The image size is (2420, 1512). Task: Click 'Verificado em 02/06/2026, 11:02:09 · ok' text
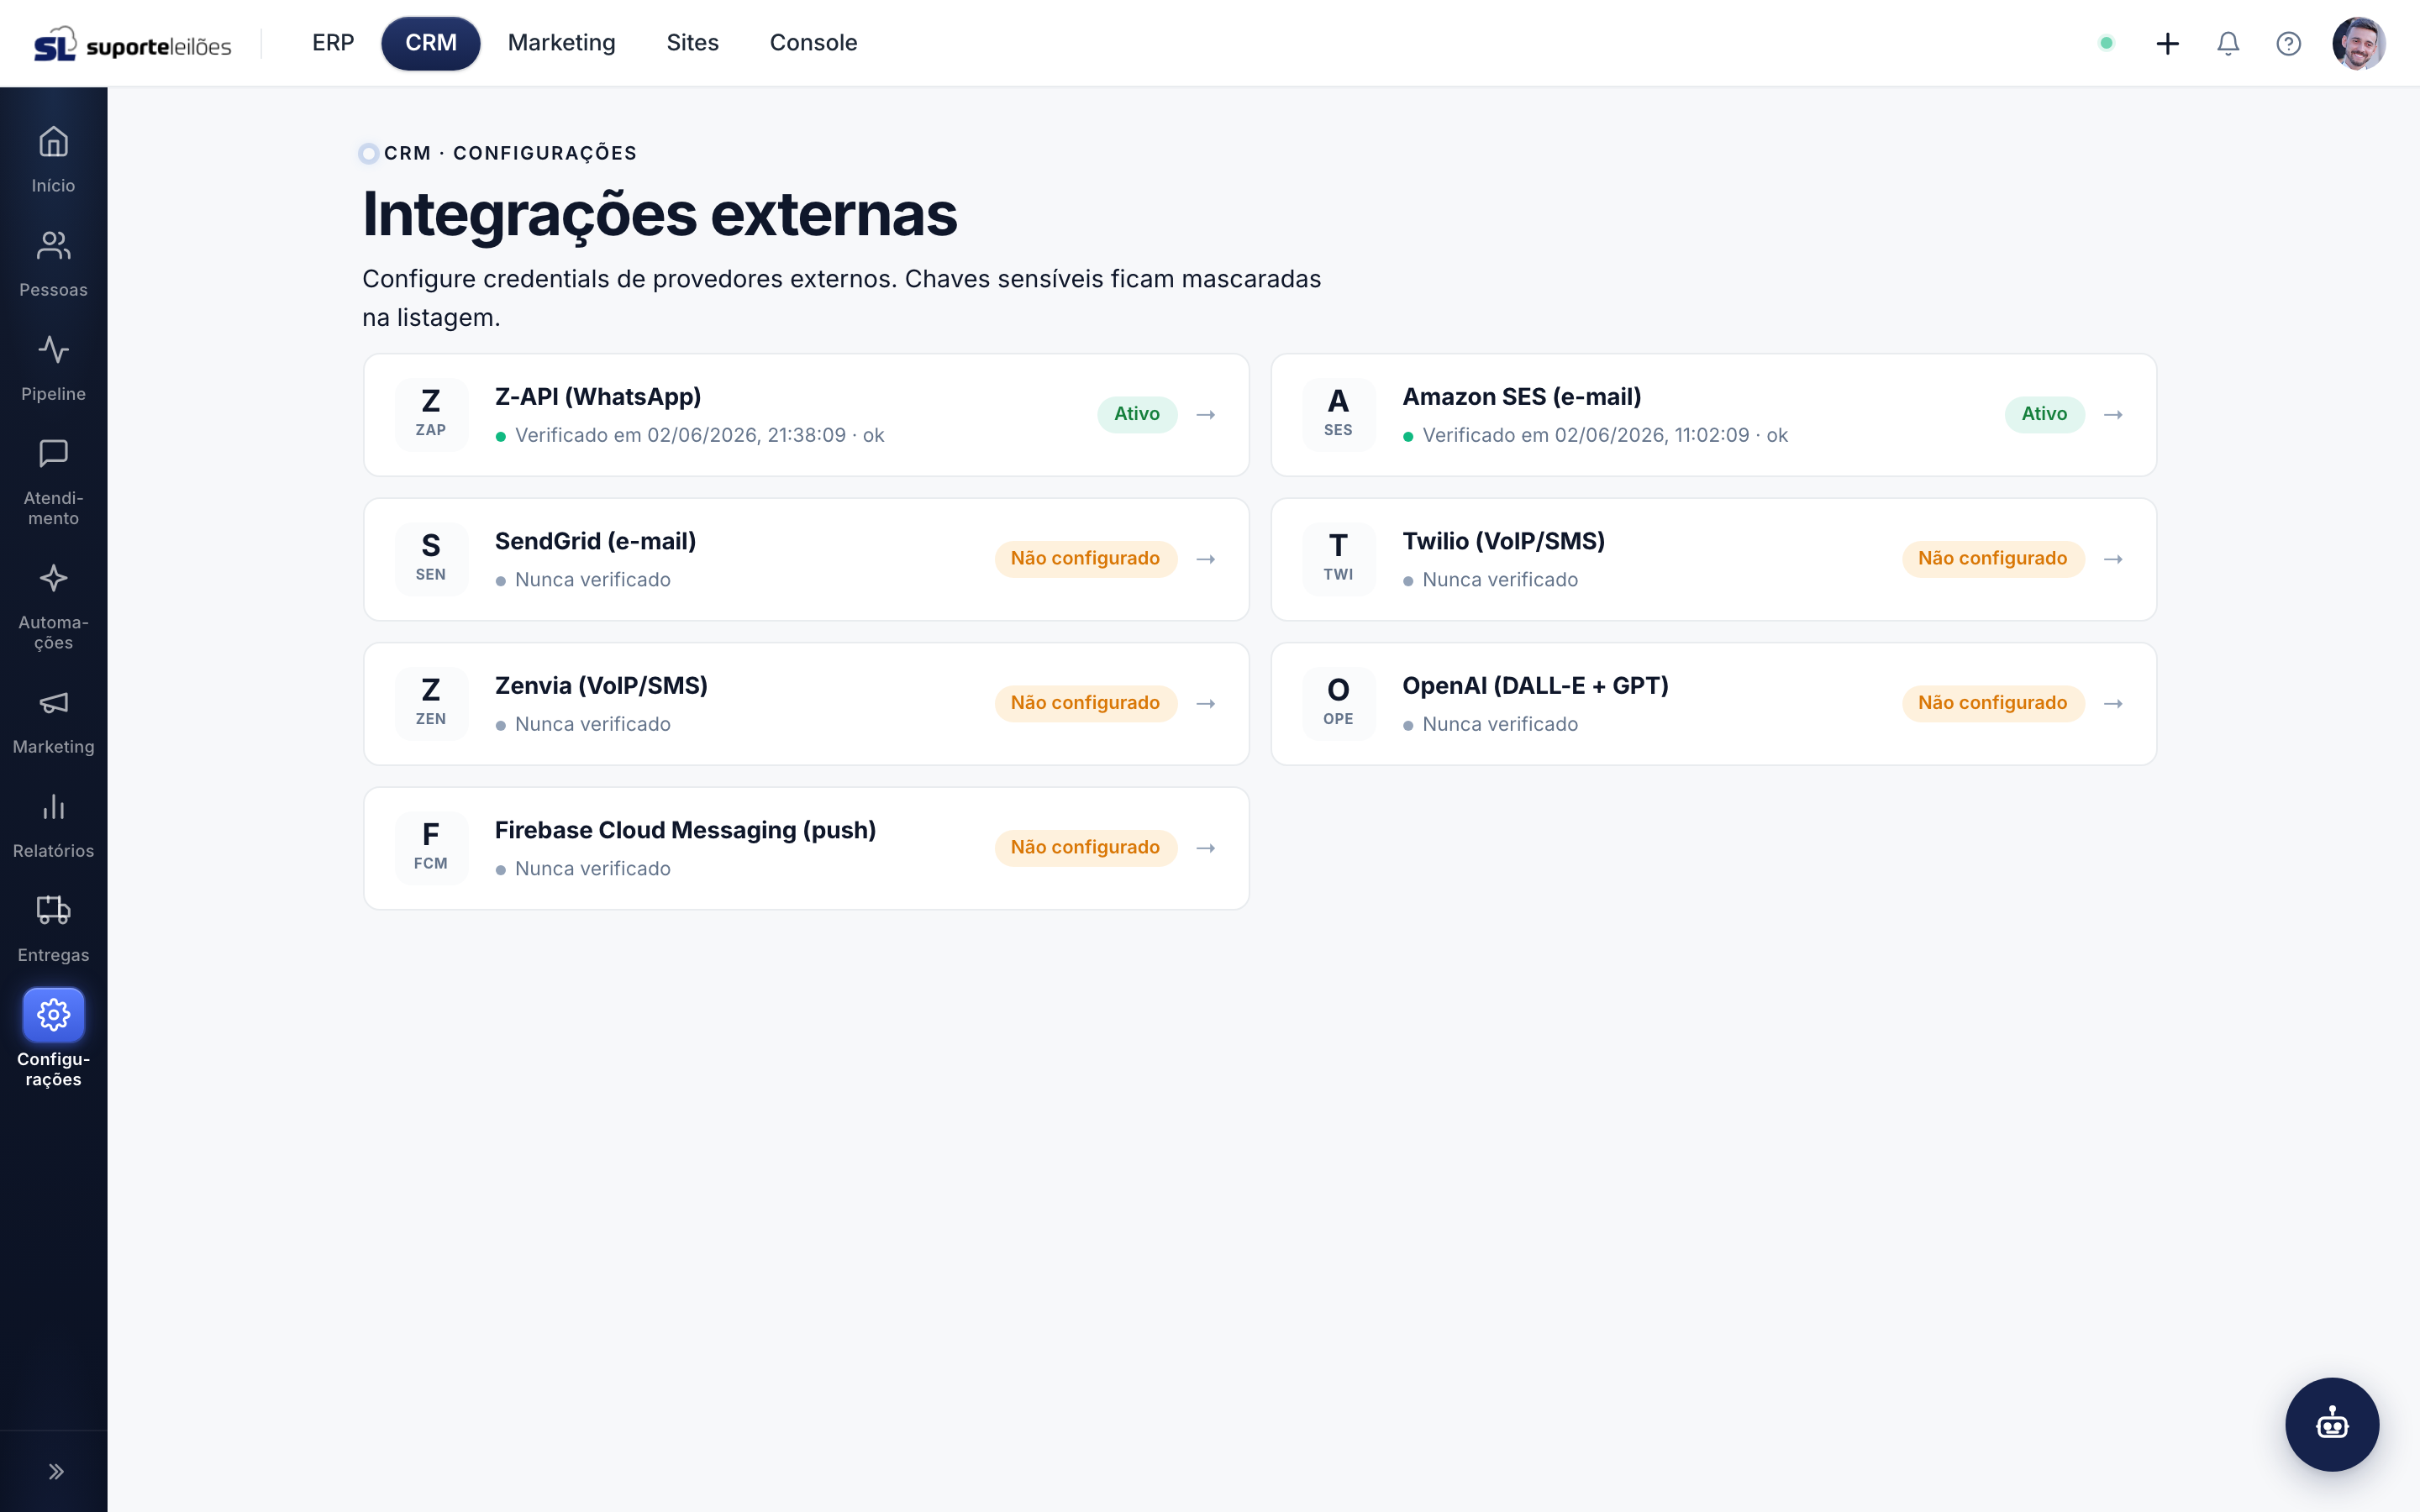pyautogui.click(x=1605, y=435)
